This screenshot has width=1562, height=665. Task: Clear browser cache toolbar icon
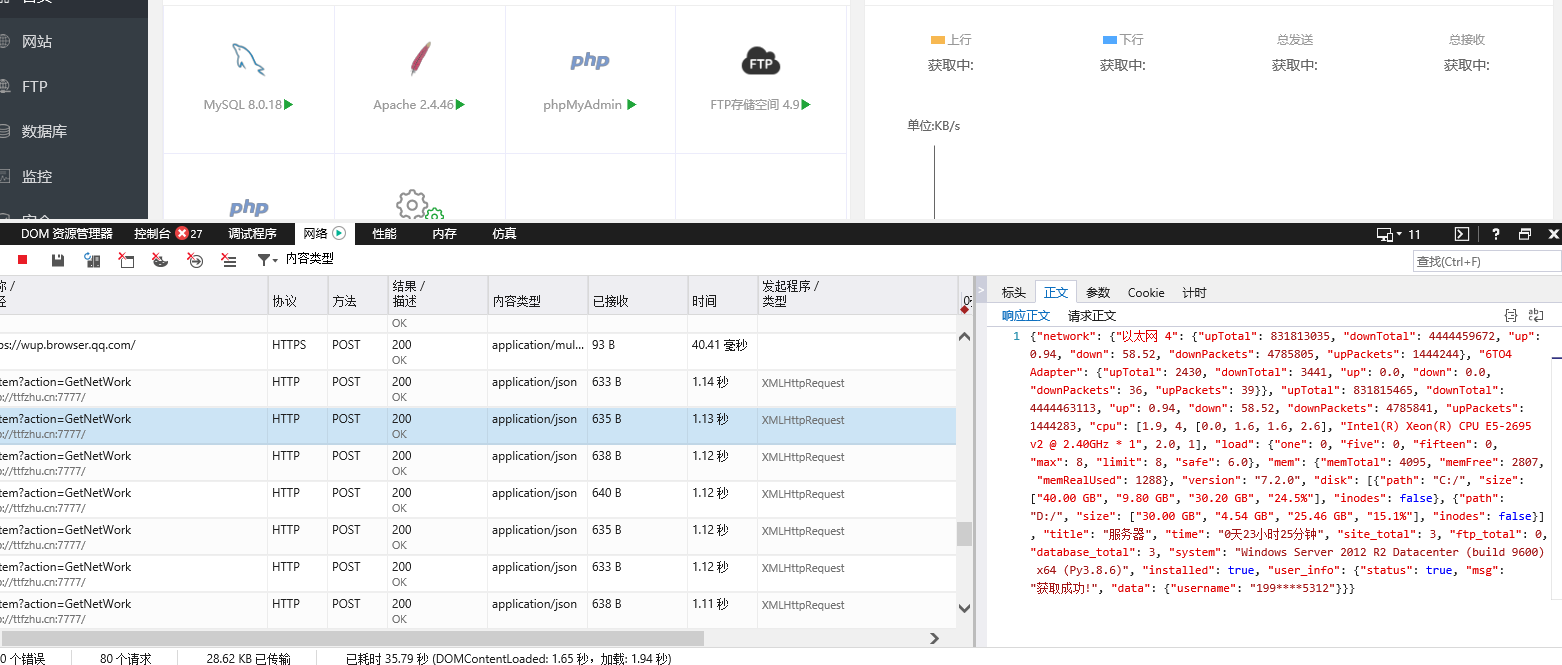[126, 260]
